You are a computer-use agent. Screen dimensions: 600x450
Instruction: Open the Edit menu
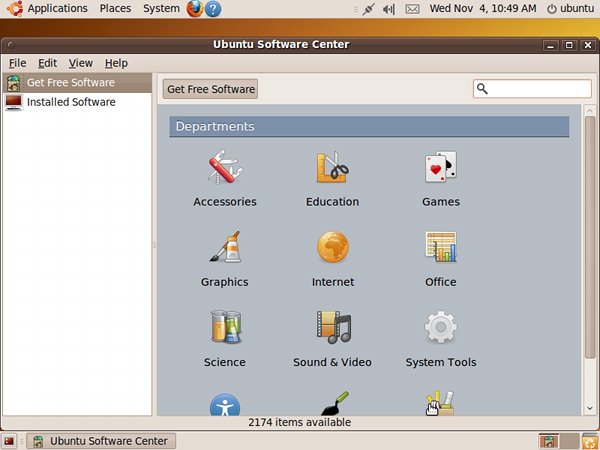click(x=47, y=63)
